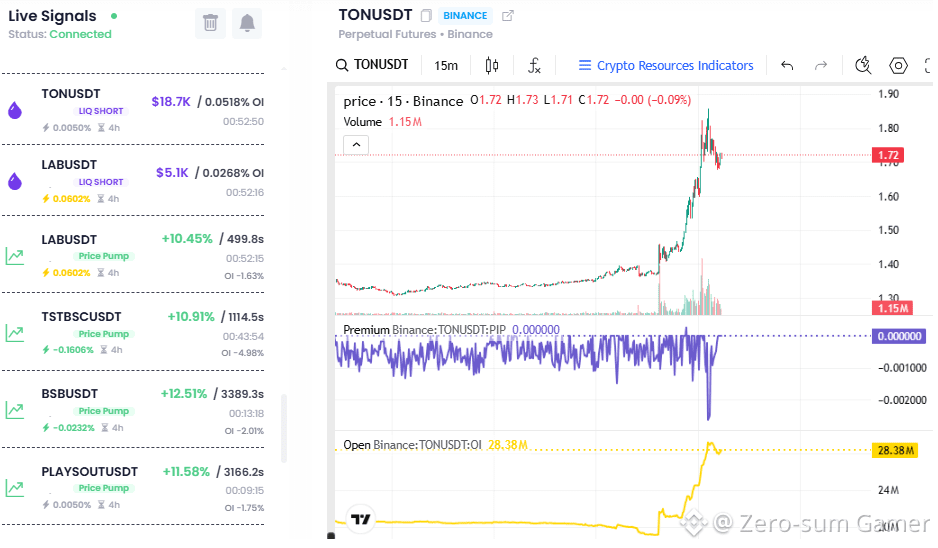Click the chart-up icon beside PLAYSOUTUSDT
Screen dimensions: 938x548
click(14, 488)
